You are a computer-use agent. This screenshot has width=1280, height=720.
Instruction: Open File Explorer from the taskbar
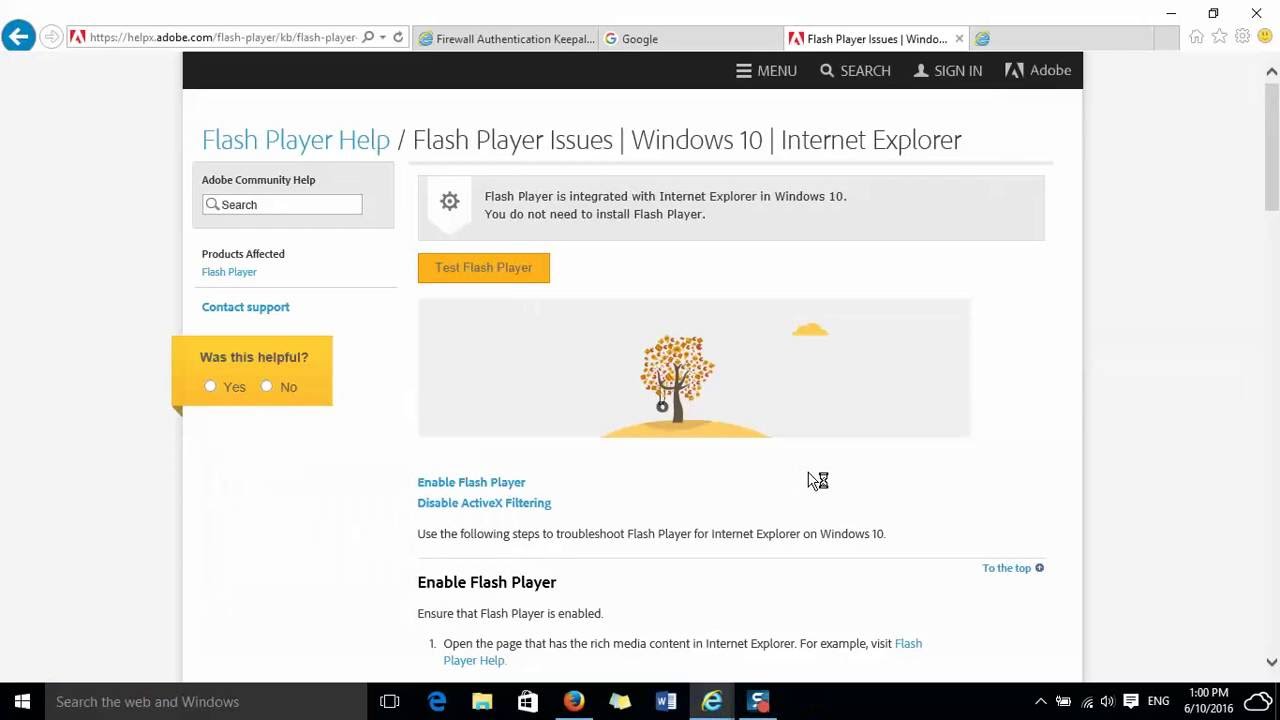(x=482, y=702)
